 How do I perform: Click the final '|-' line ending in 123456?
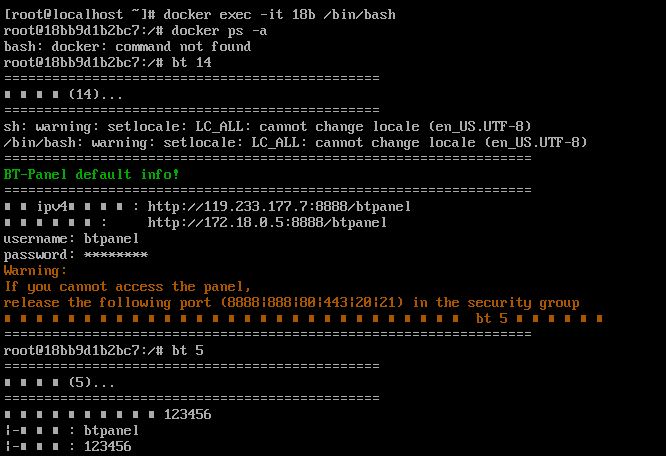point(68,447)
